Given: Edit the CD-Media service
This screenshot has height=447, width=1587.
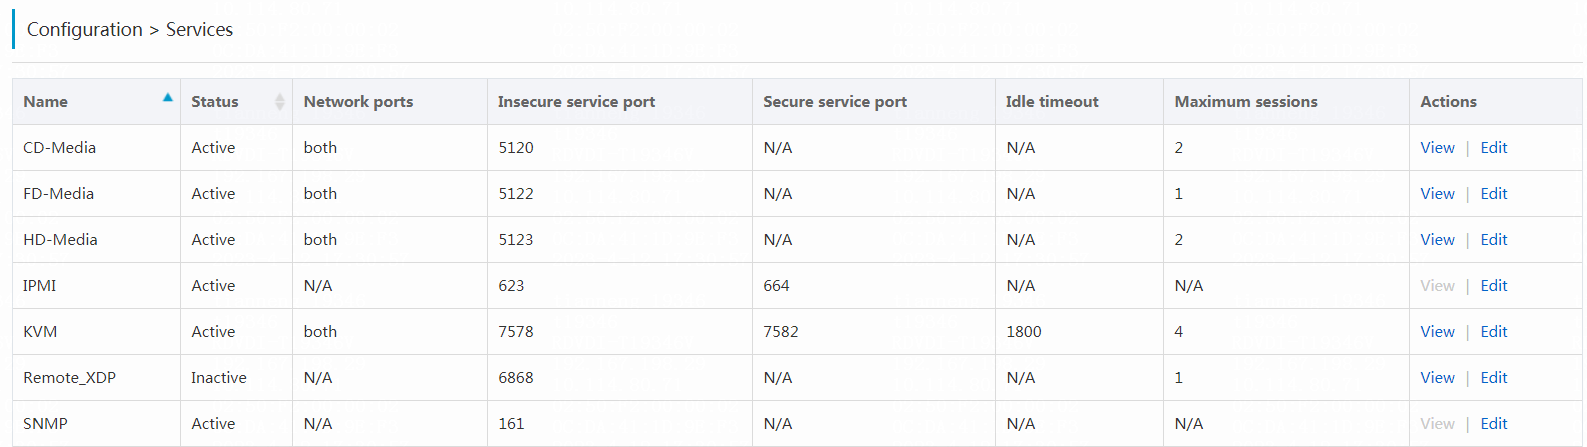Looking at the screenshot, I should (x=1494, y=147).
